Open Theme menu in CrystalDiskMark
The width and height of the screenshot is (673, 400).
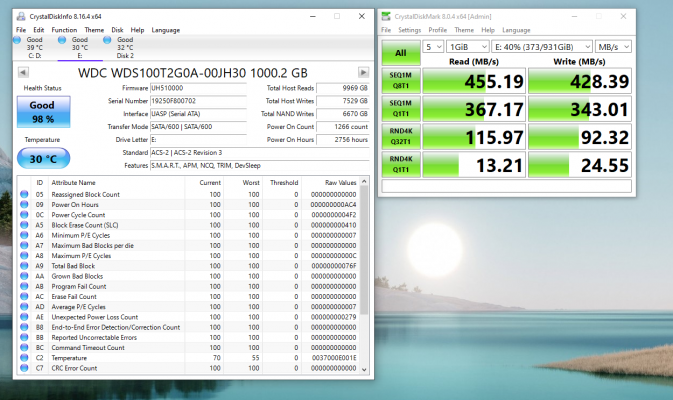click(464, 30)
